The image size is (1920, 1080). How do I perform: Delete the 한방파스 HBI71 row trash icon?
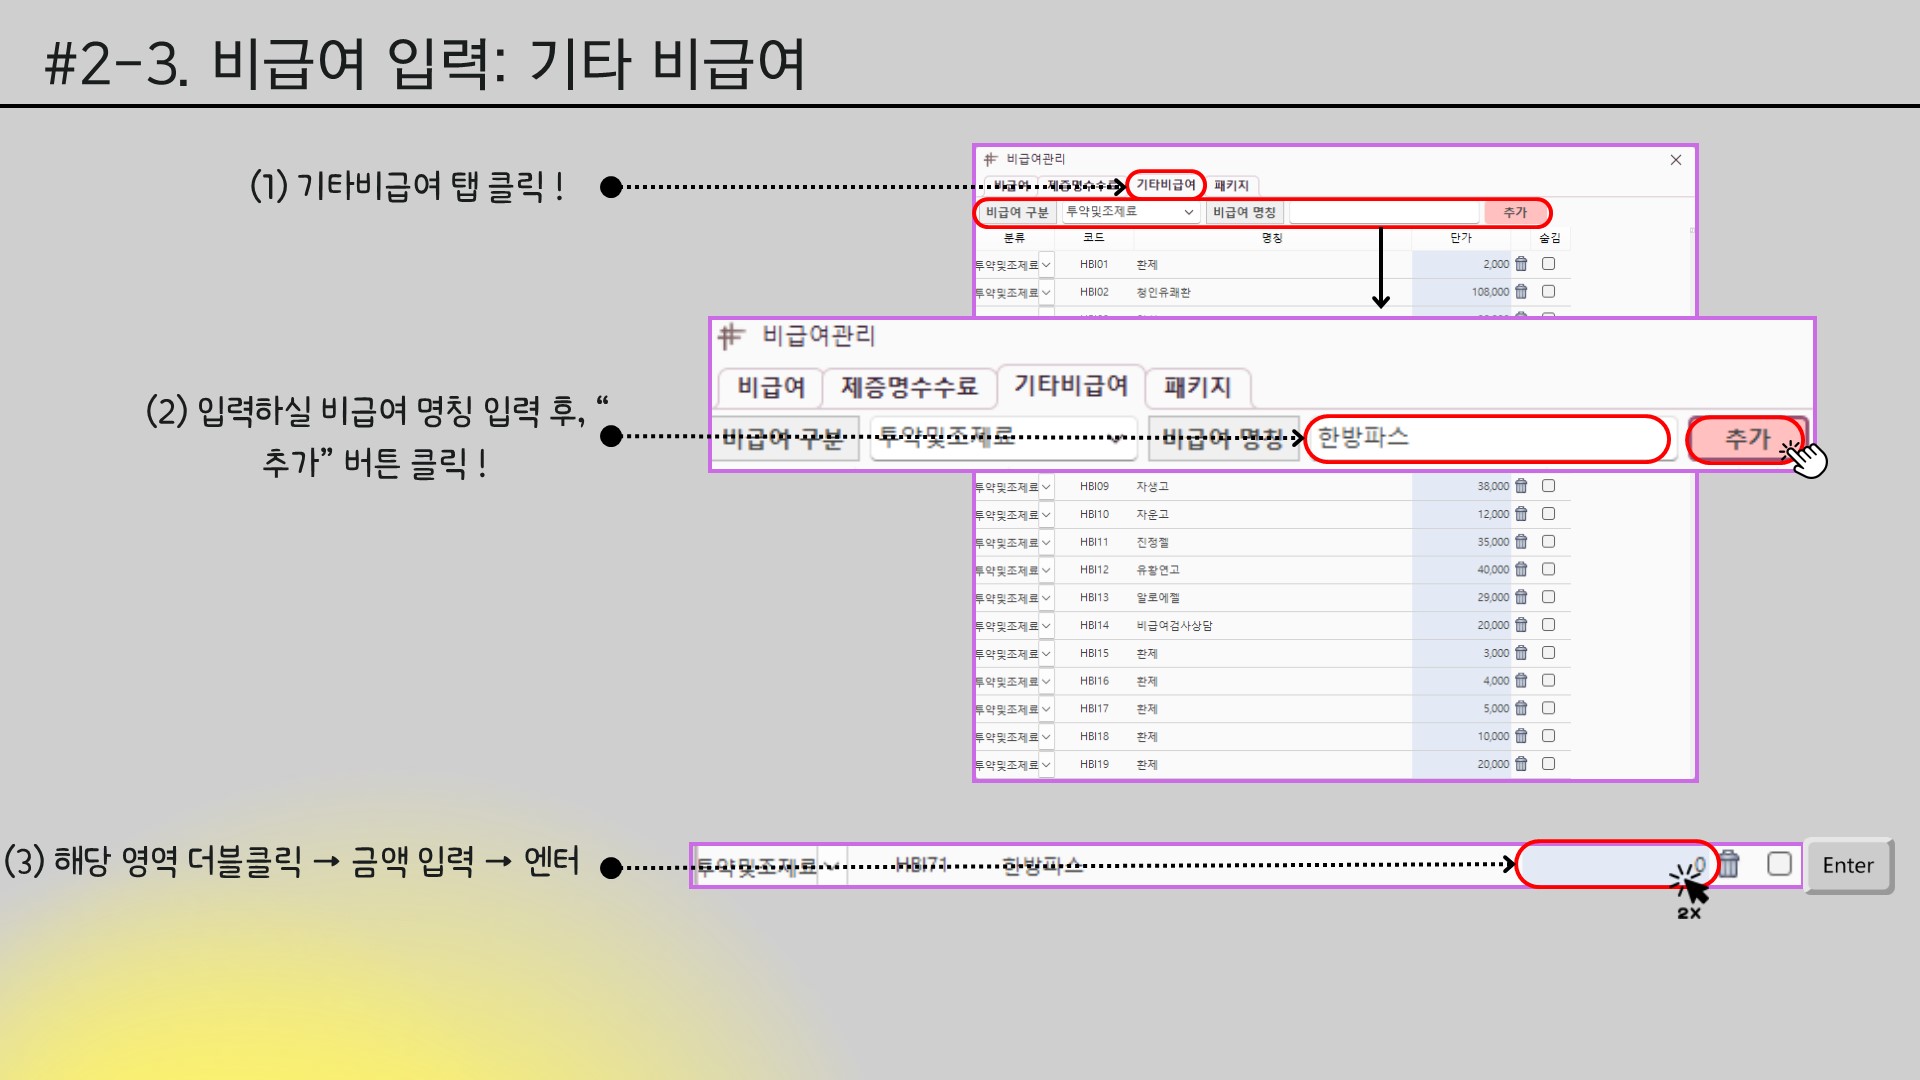1730,864
